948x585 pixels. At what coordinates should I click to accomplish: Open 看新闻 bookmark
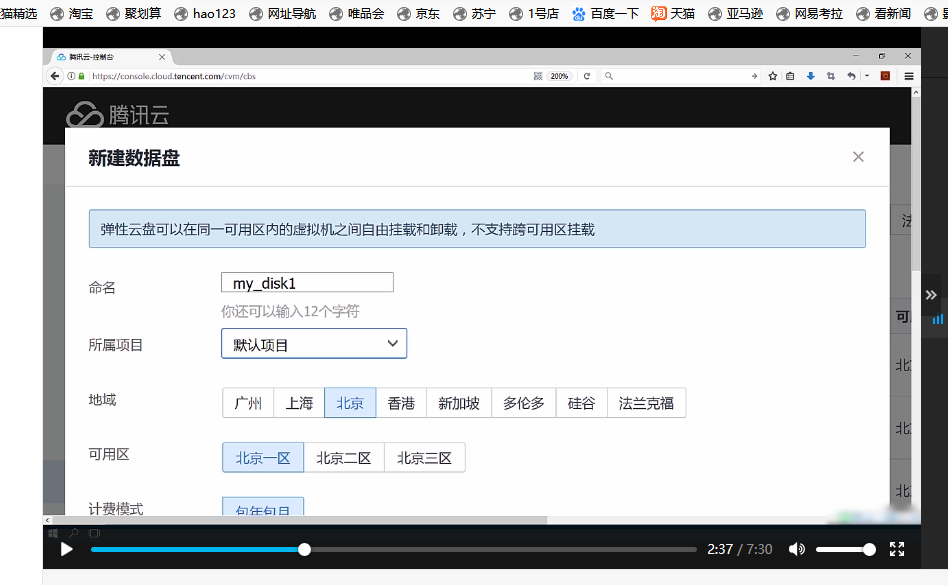[x=883, y=13]
